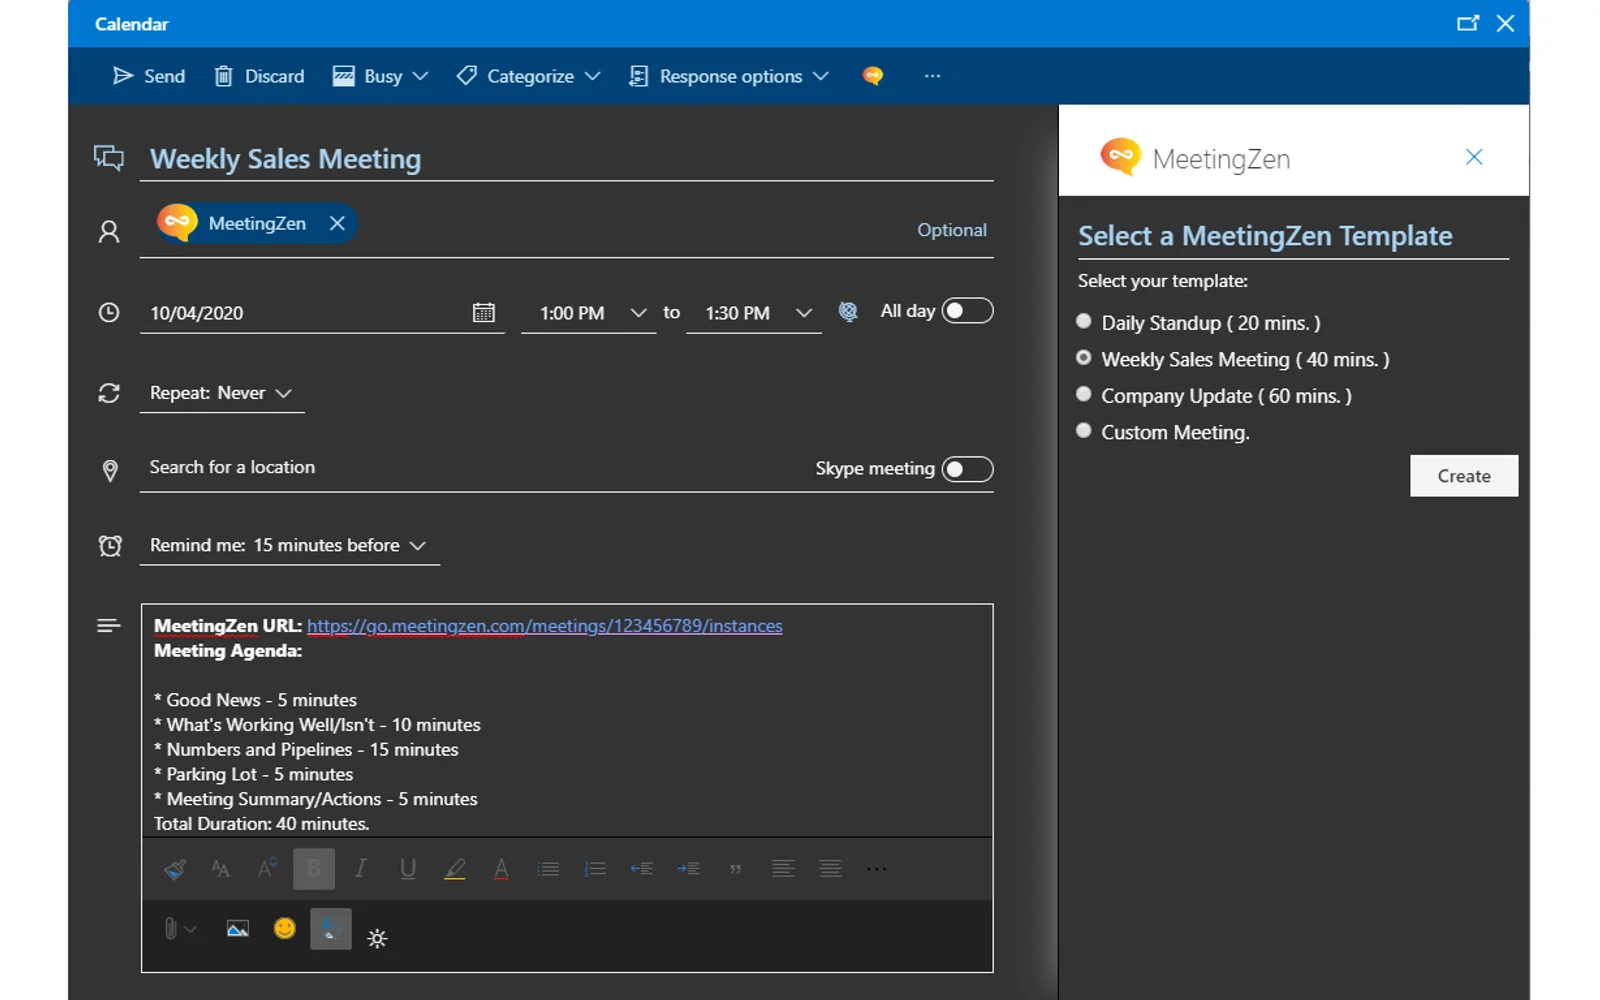The height and width of the screenshot is (1000, 1600).
Task: Select the Daily Standup template
Action: pos(1084,321)
